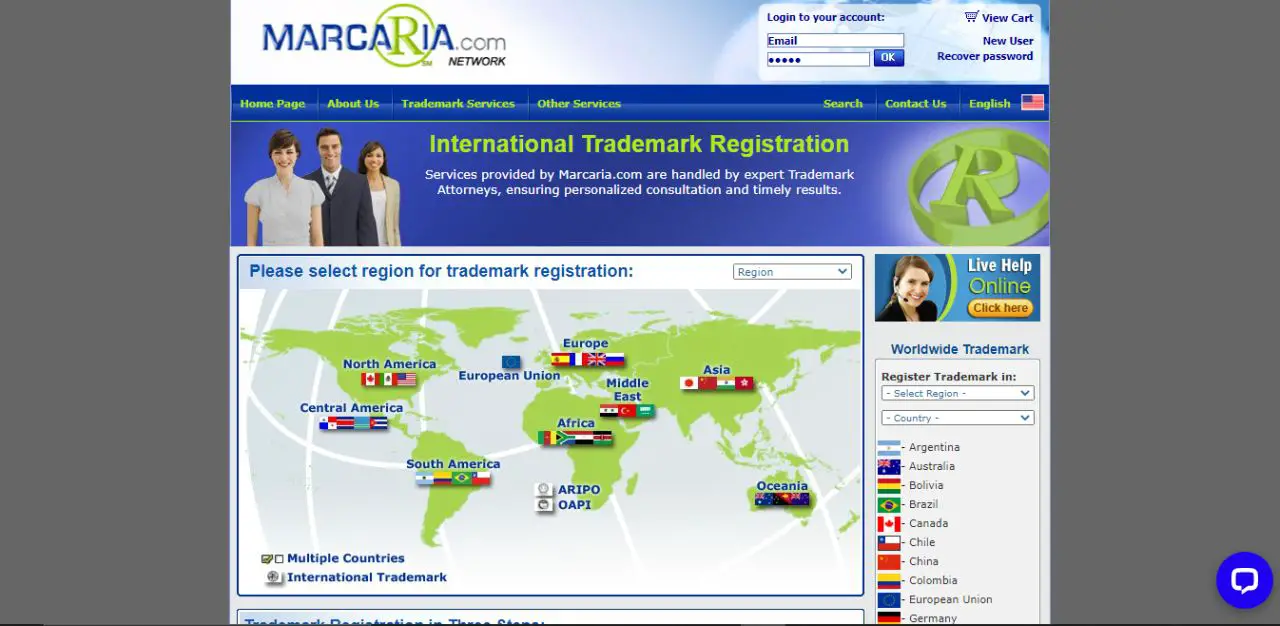Click the Recover password link
This screenshot has height=626, width=1280.
(985, 56)
